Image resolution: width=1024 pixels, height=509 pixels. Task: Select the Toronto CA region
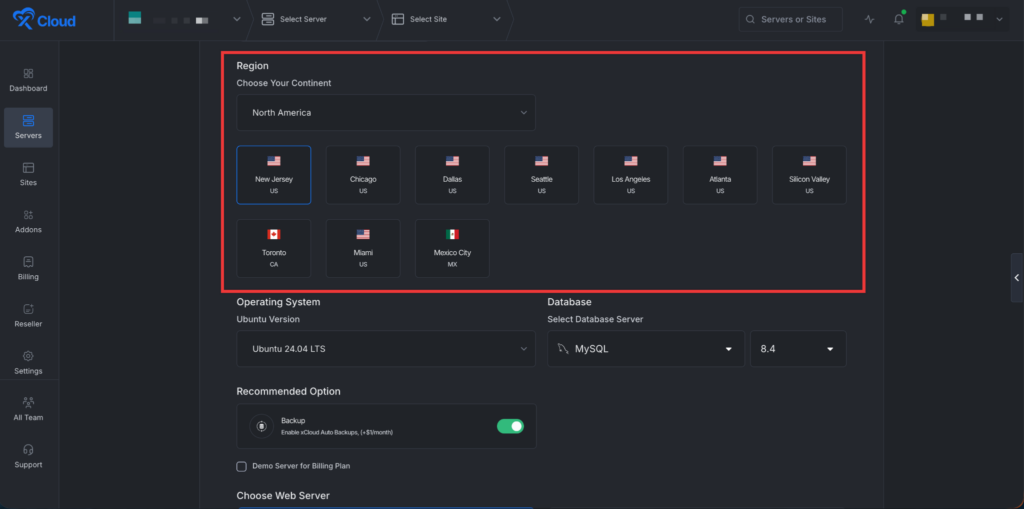click(273, 247)
